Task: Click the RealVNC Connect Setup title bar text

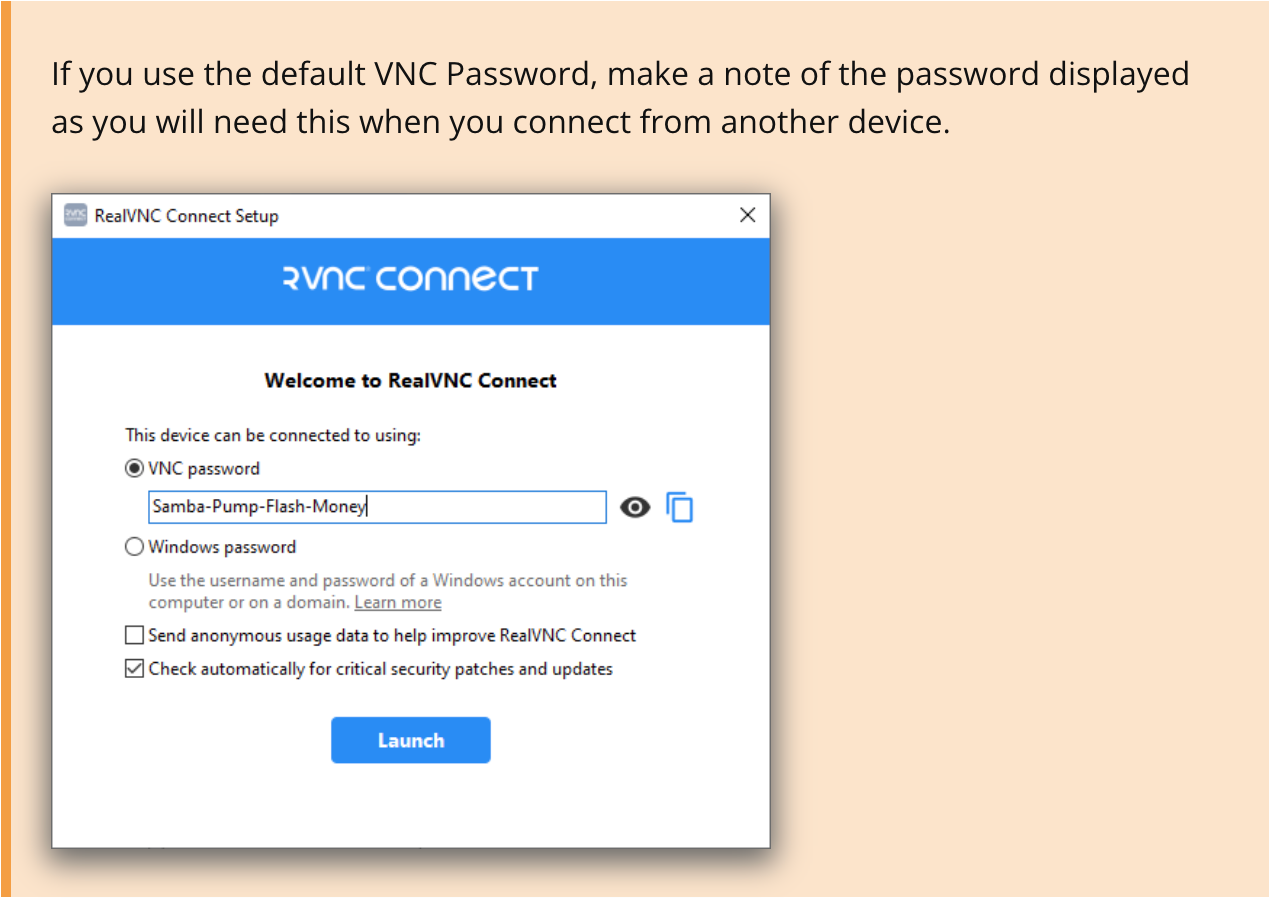Action: click(186, 216)
